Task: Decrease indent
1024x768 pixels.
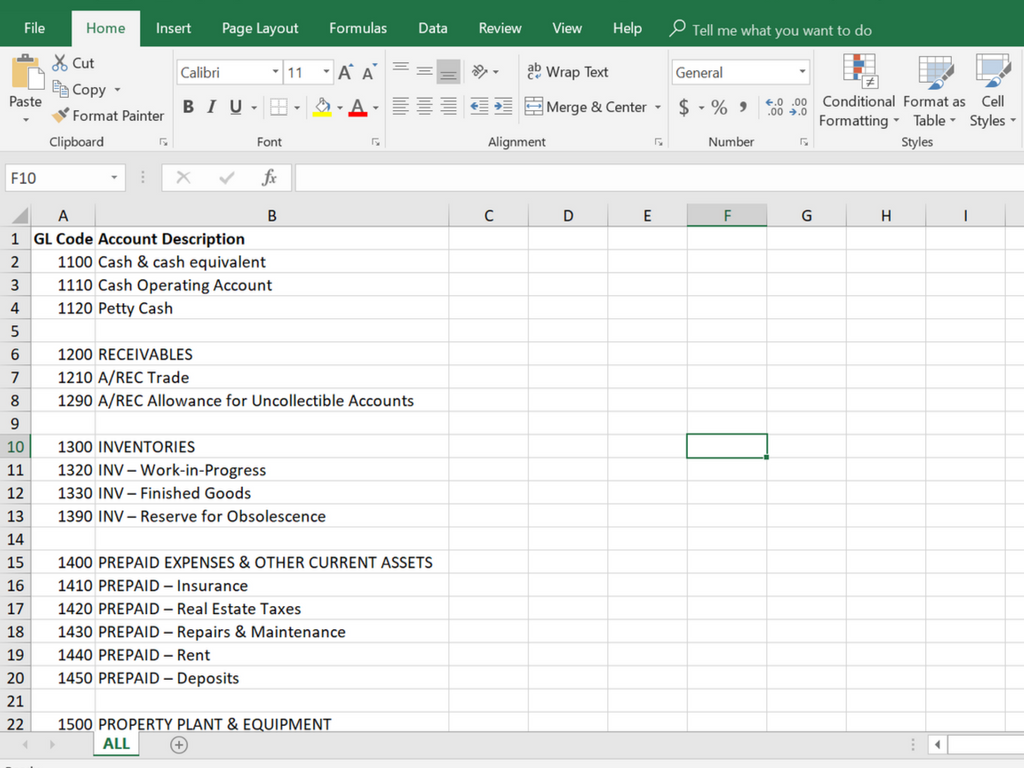Action: [x=479, y=106]
